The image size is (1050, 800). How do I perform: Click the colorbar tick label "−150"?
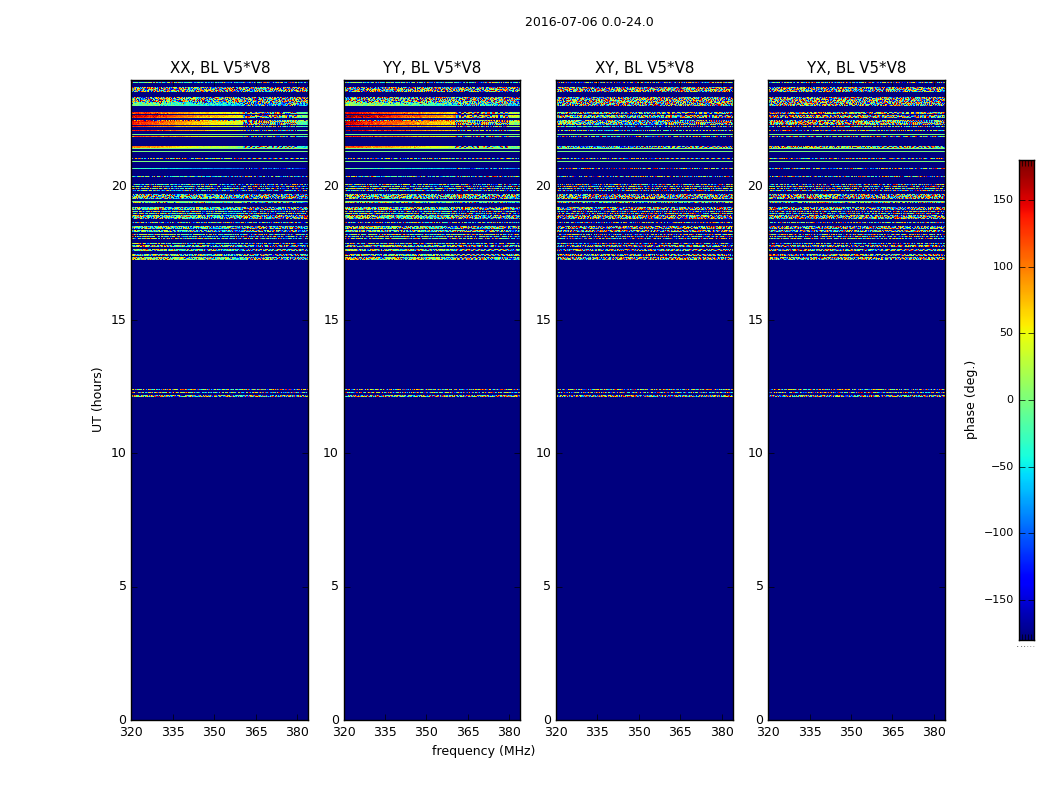(x=999, y=600)
